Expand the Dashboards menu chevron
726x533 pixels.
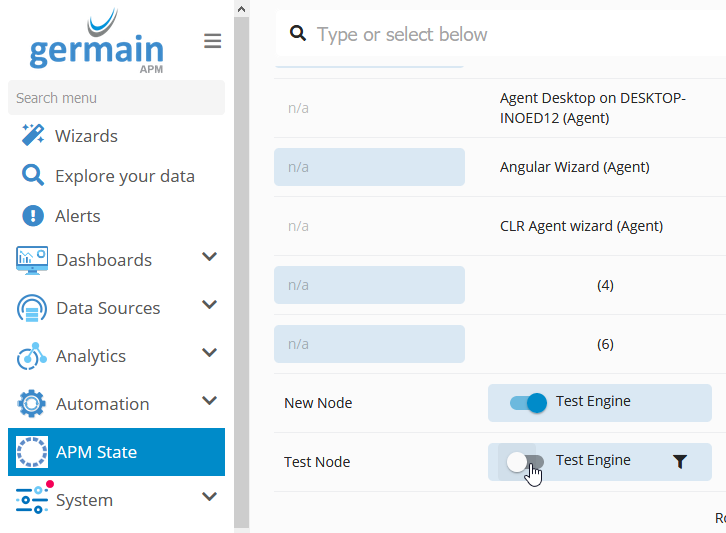[209, 257]
